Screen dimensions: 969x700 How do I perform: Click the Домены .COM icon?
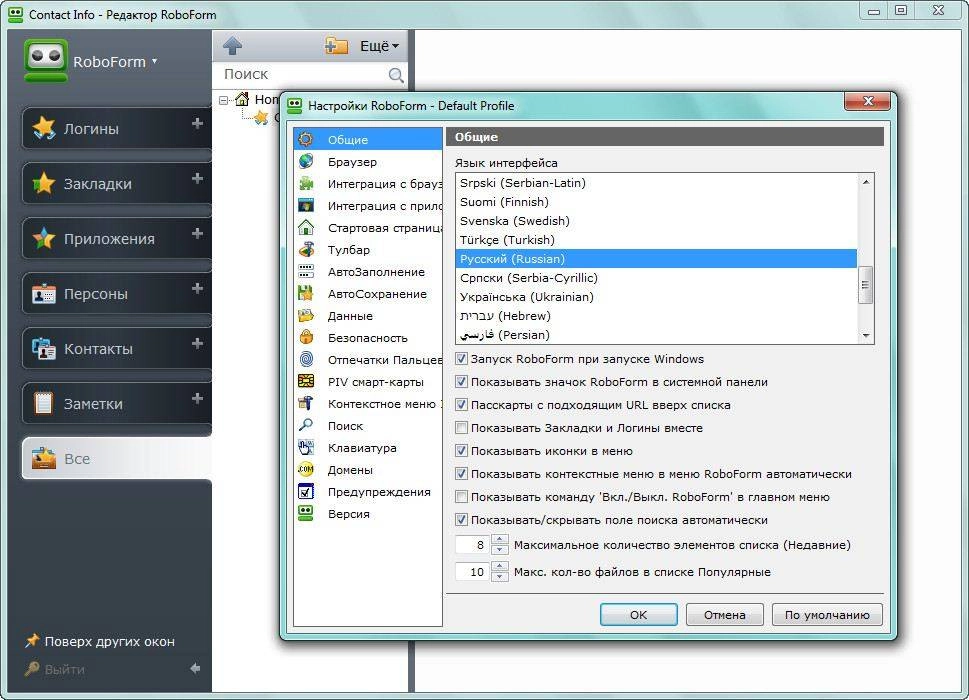306,470
